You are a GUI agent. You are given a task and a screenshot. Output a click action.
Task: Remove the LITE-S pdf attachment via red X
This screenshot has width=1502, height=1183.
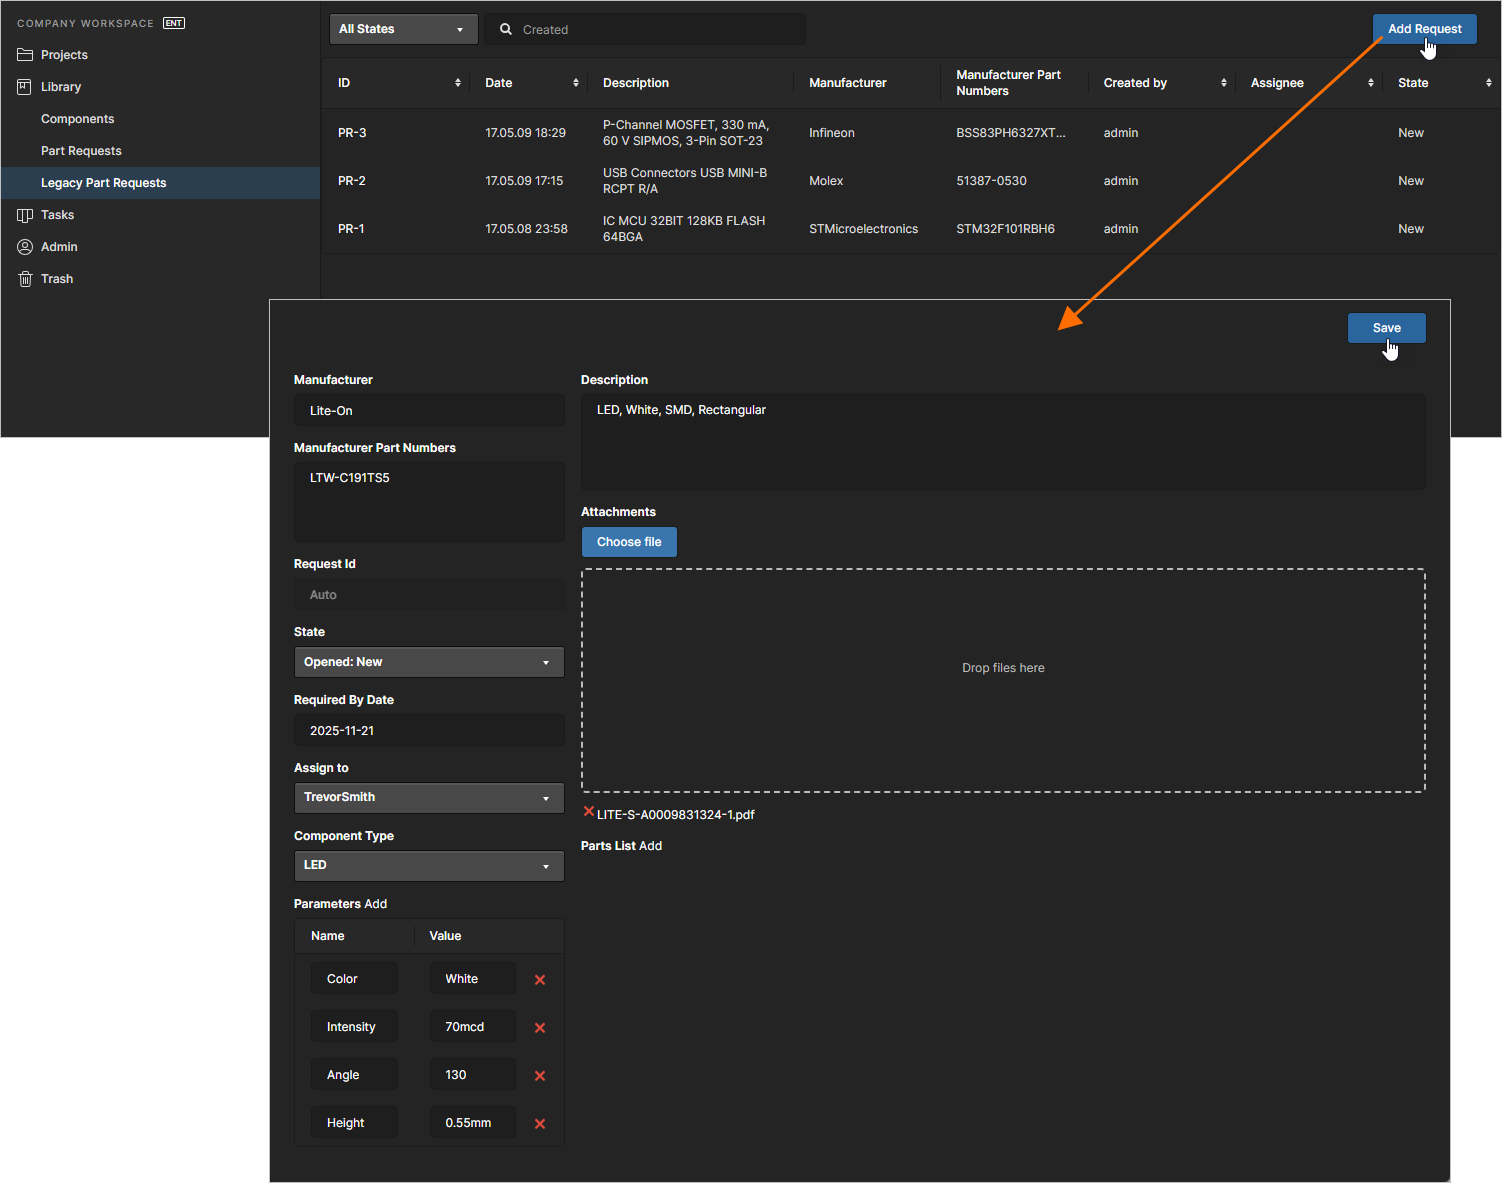pyautogui.click(x=588, y=812)
